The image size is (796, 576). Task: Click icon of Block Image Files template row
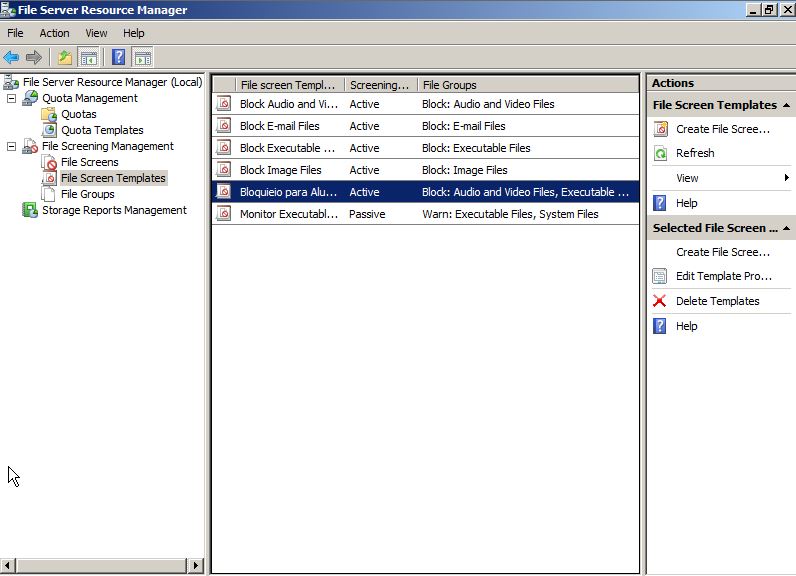coord(224,170)
